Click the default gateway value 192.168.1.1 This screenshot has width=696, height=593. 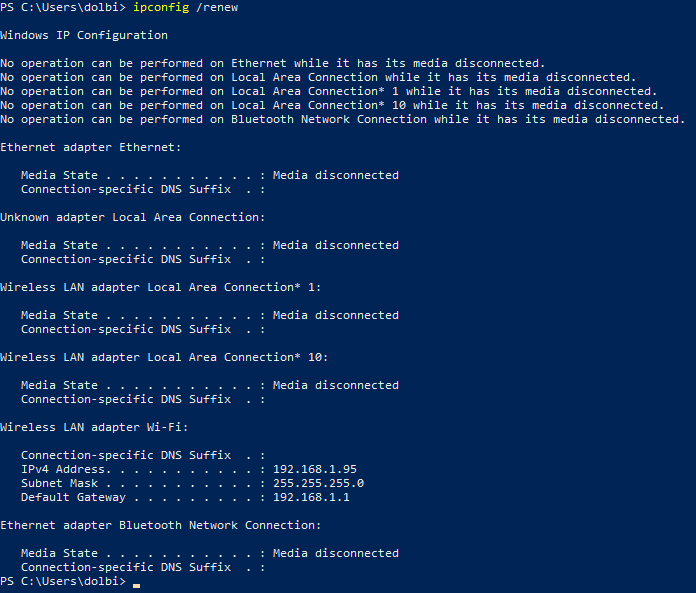[x=311, y=497]
